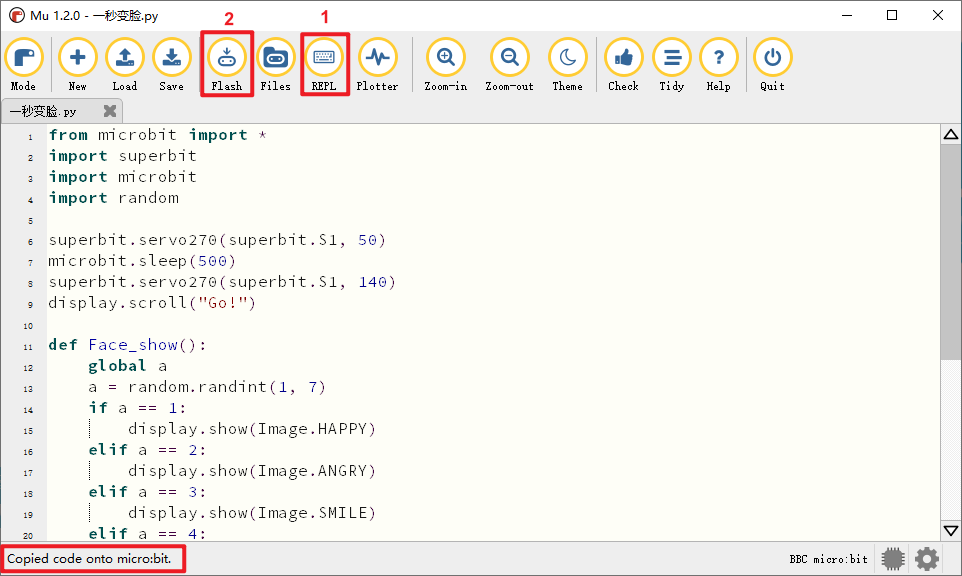Click the scrollbar down arrow
Viewport: 962px width, 576px height.
click(951, 531)
